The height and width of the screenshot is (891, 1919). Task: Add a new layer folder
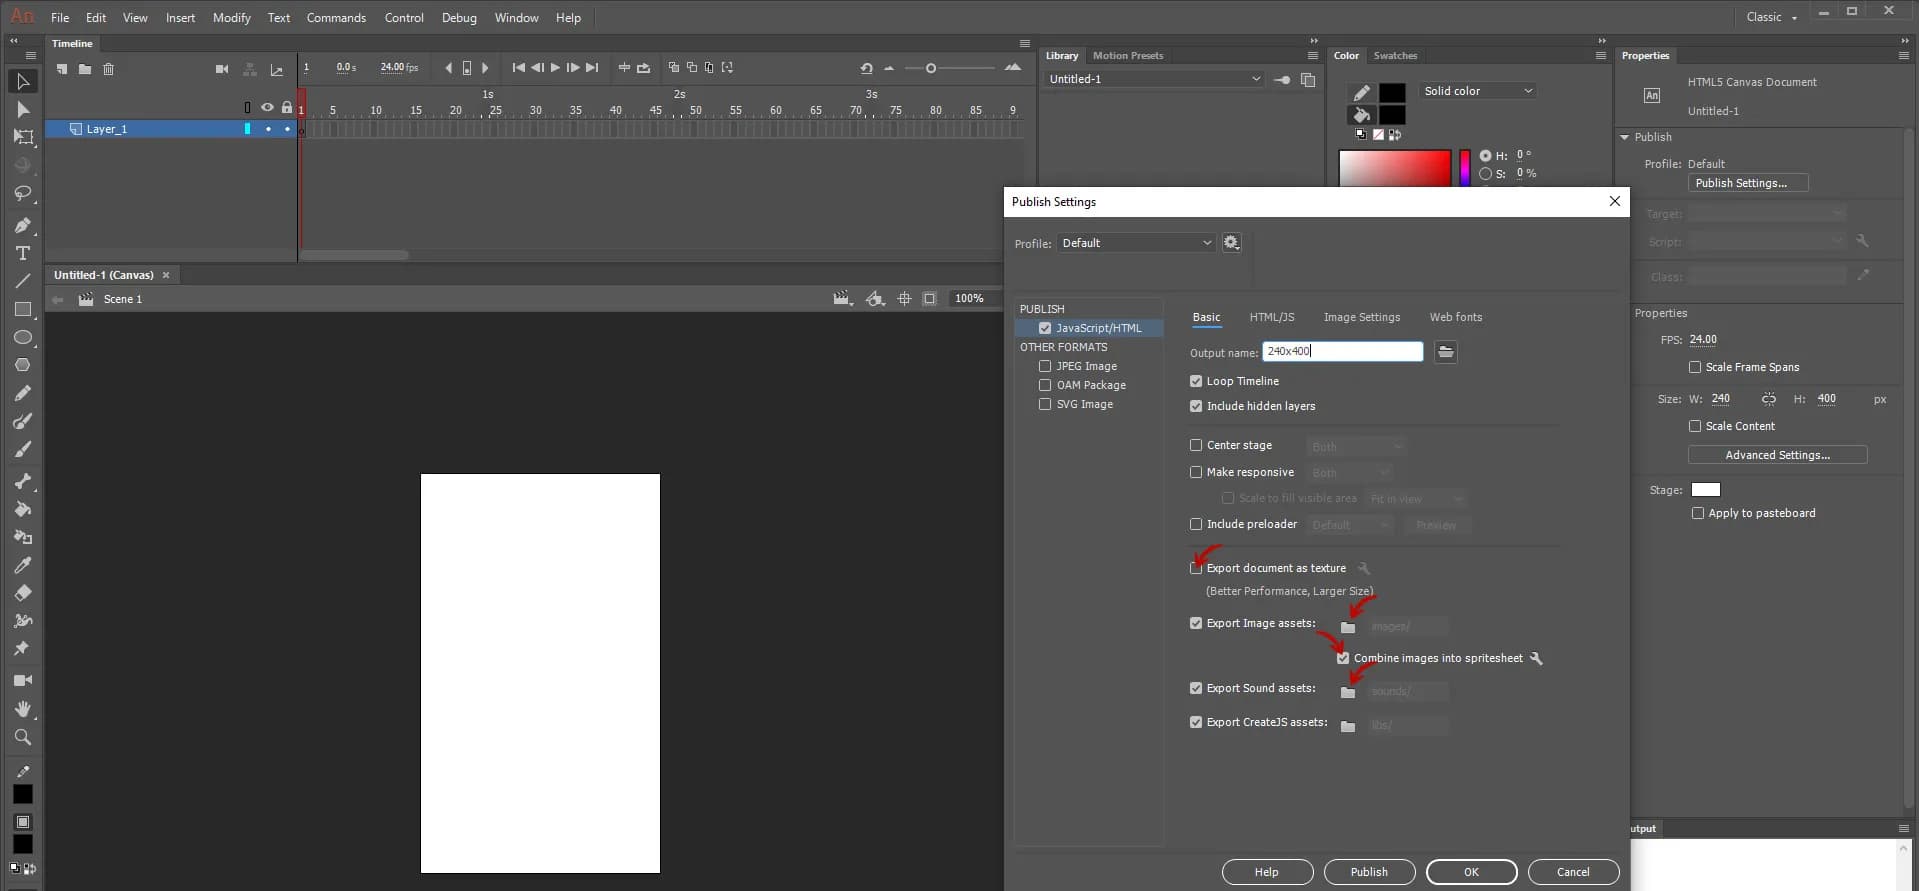coord(85,69)
